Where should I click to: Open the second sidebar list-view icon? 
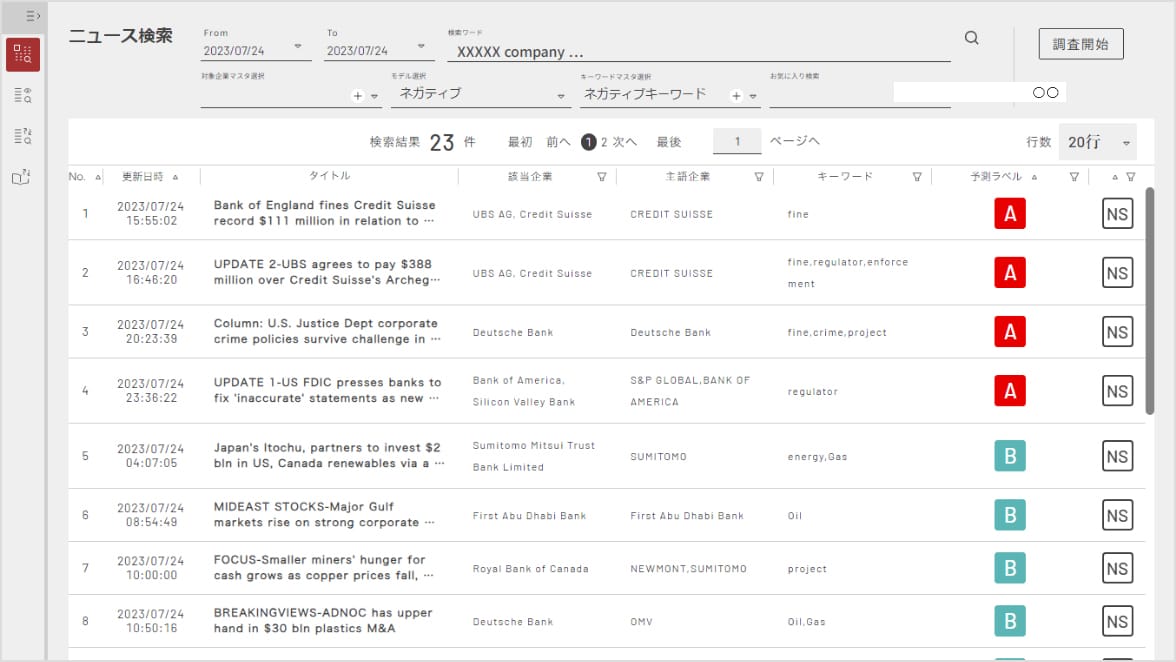(x=22, y=95)
